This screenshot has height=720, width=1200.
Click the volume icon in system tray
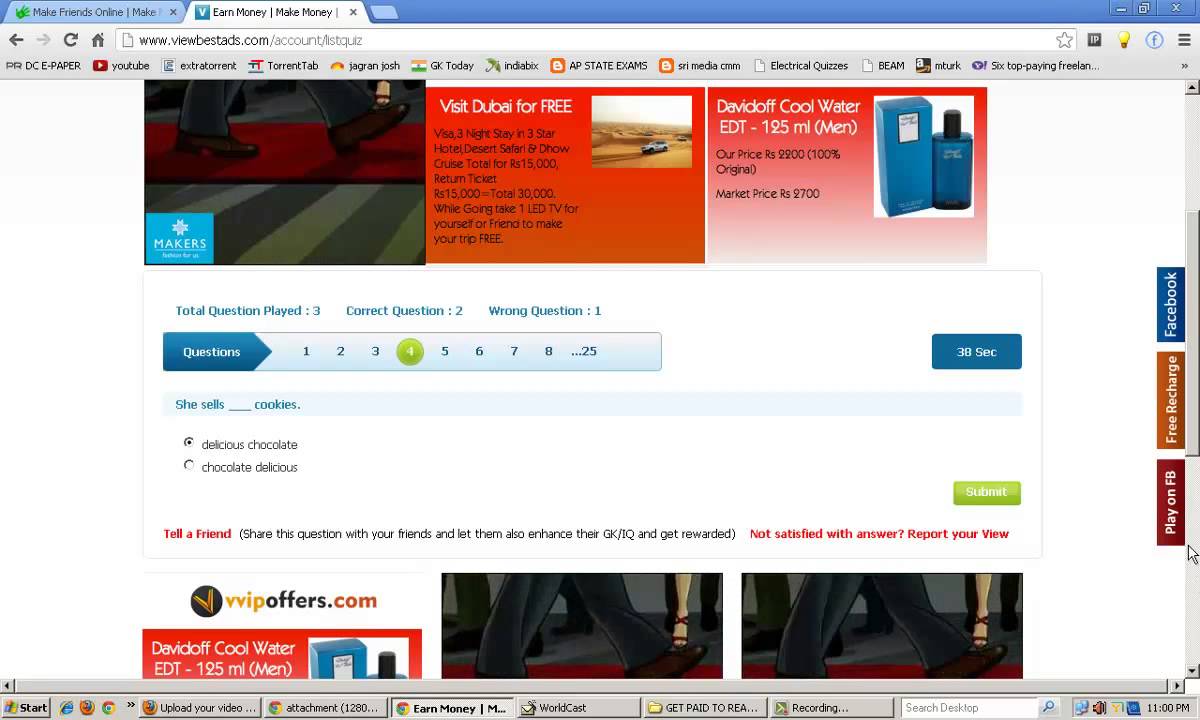coord(1099,707)
